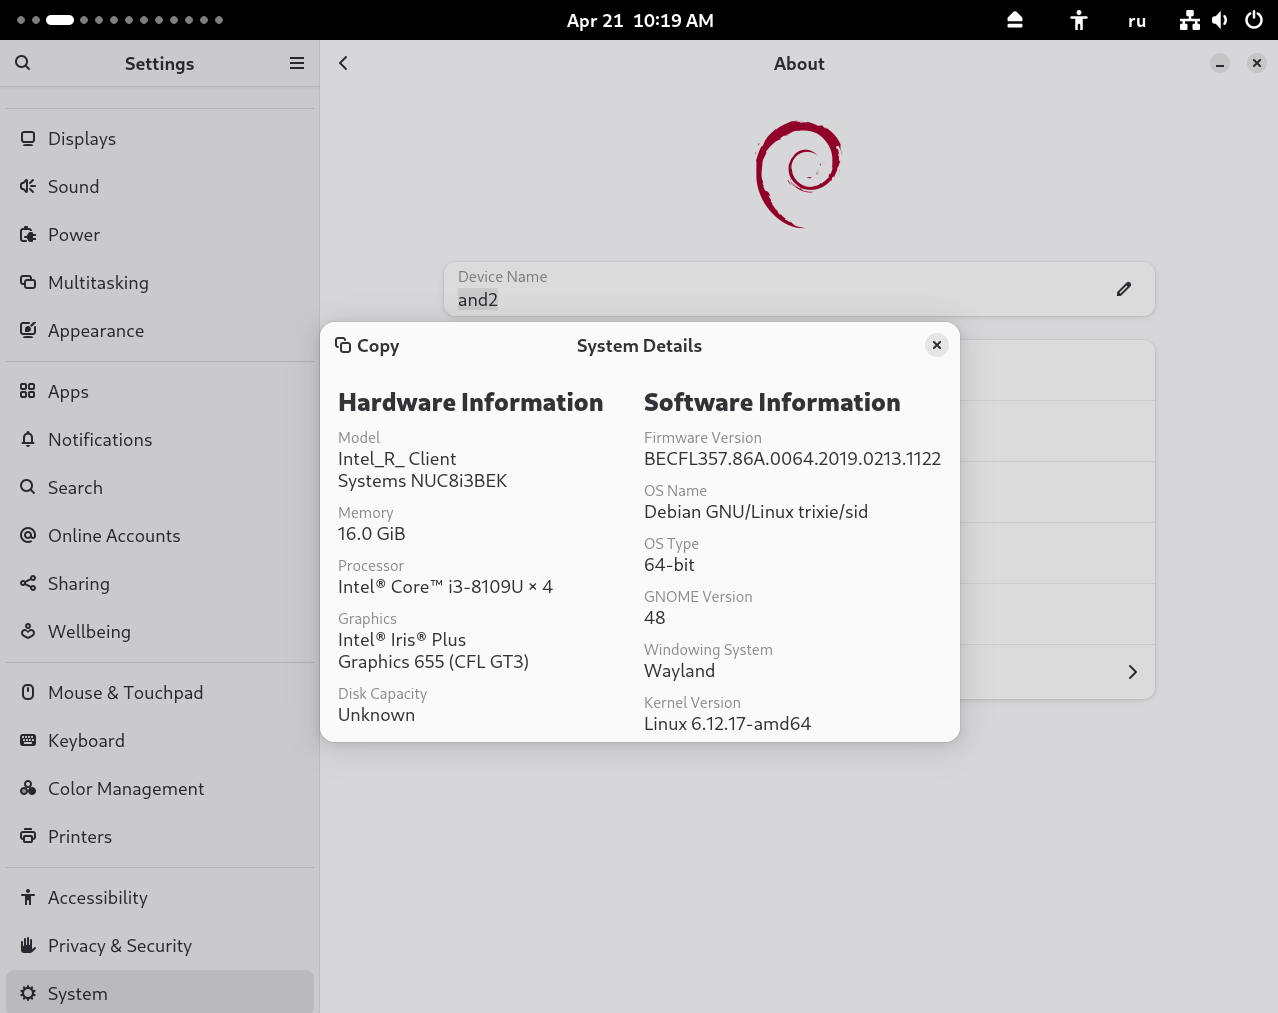Screen dimensions: 1278x1013
Task: Click the Appearance icon
Action: (28, 330)
